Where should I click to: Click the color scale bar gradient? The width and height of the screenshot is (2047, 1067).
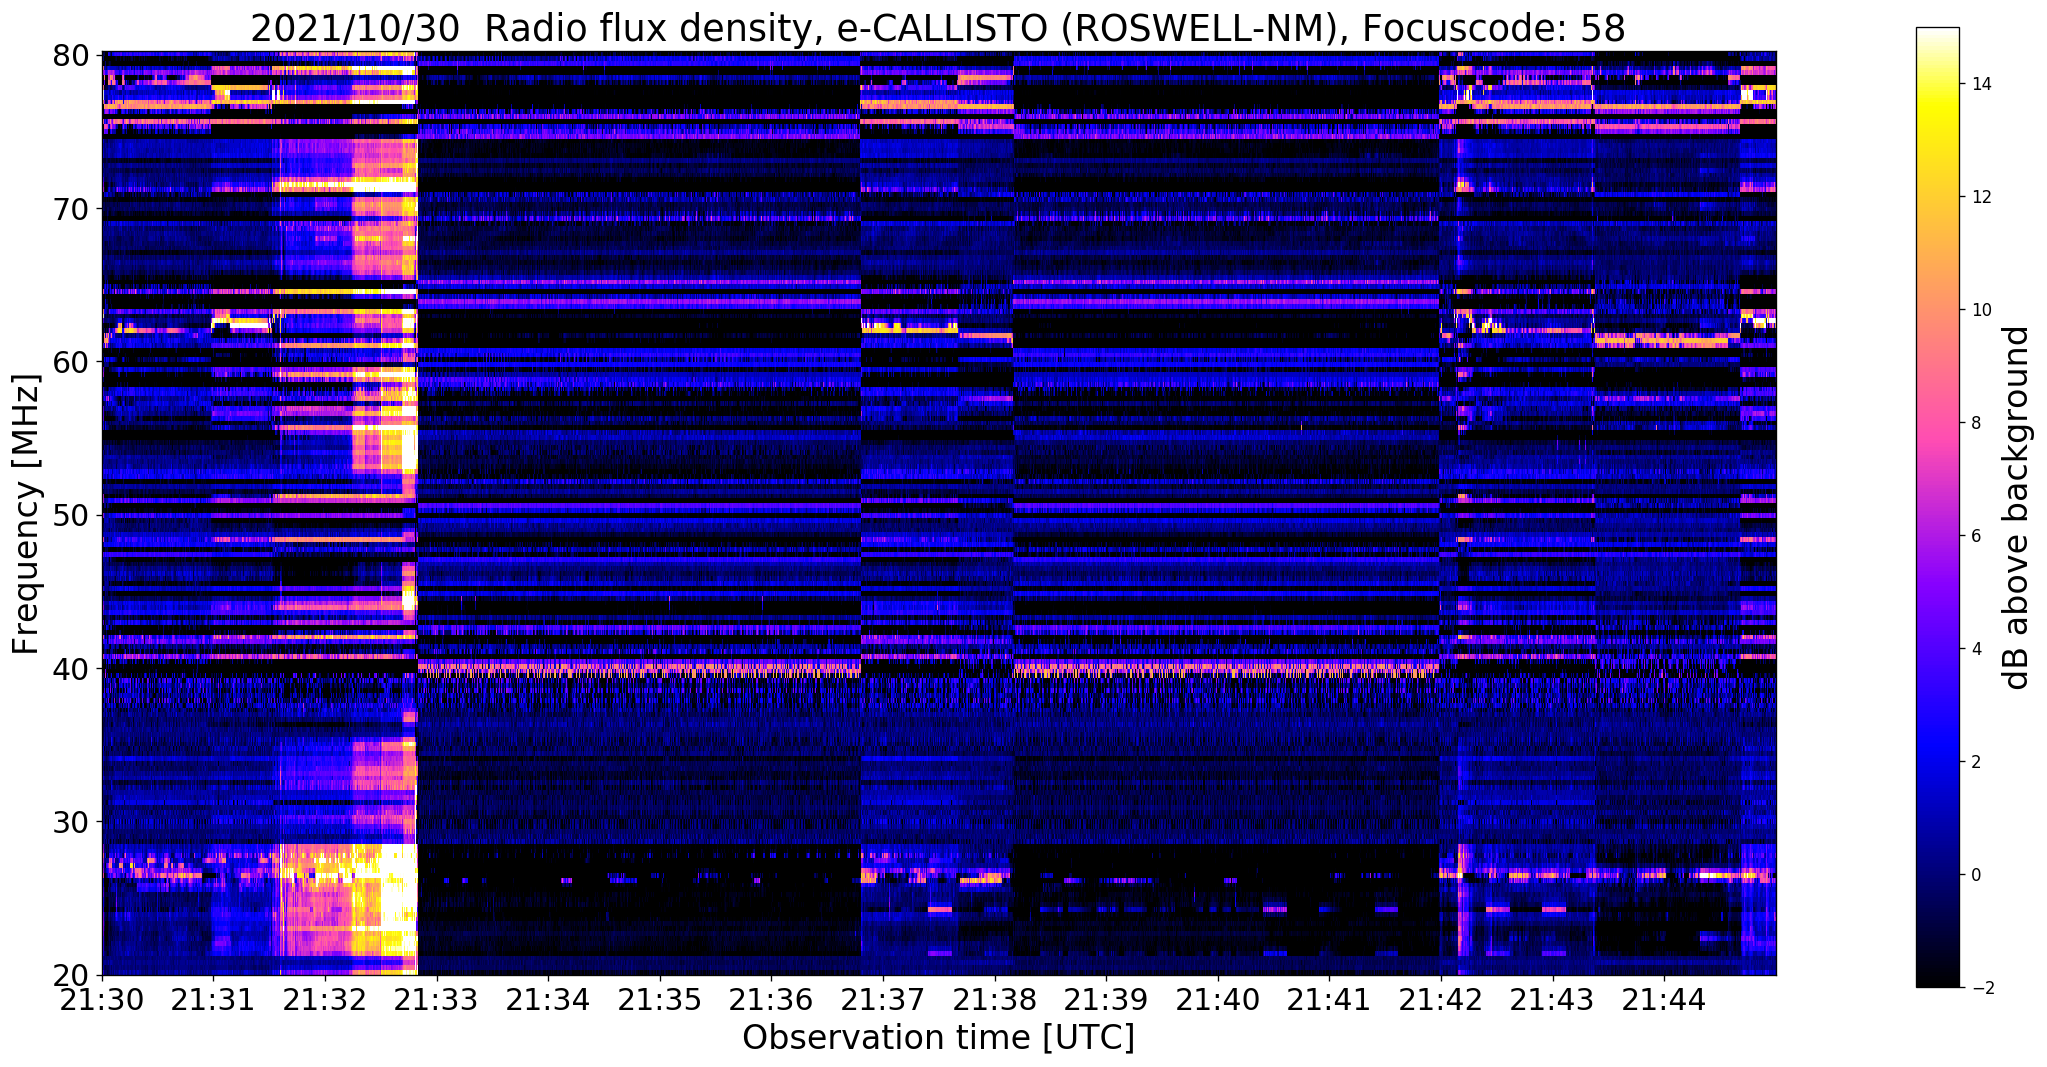pyautogui.click(x=1937, y=507)
